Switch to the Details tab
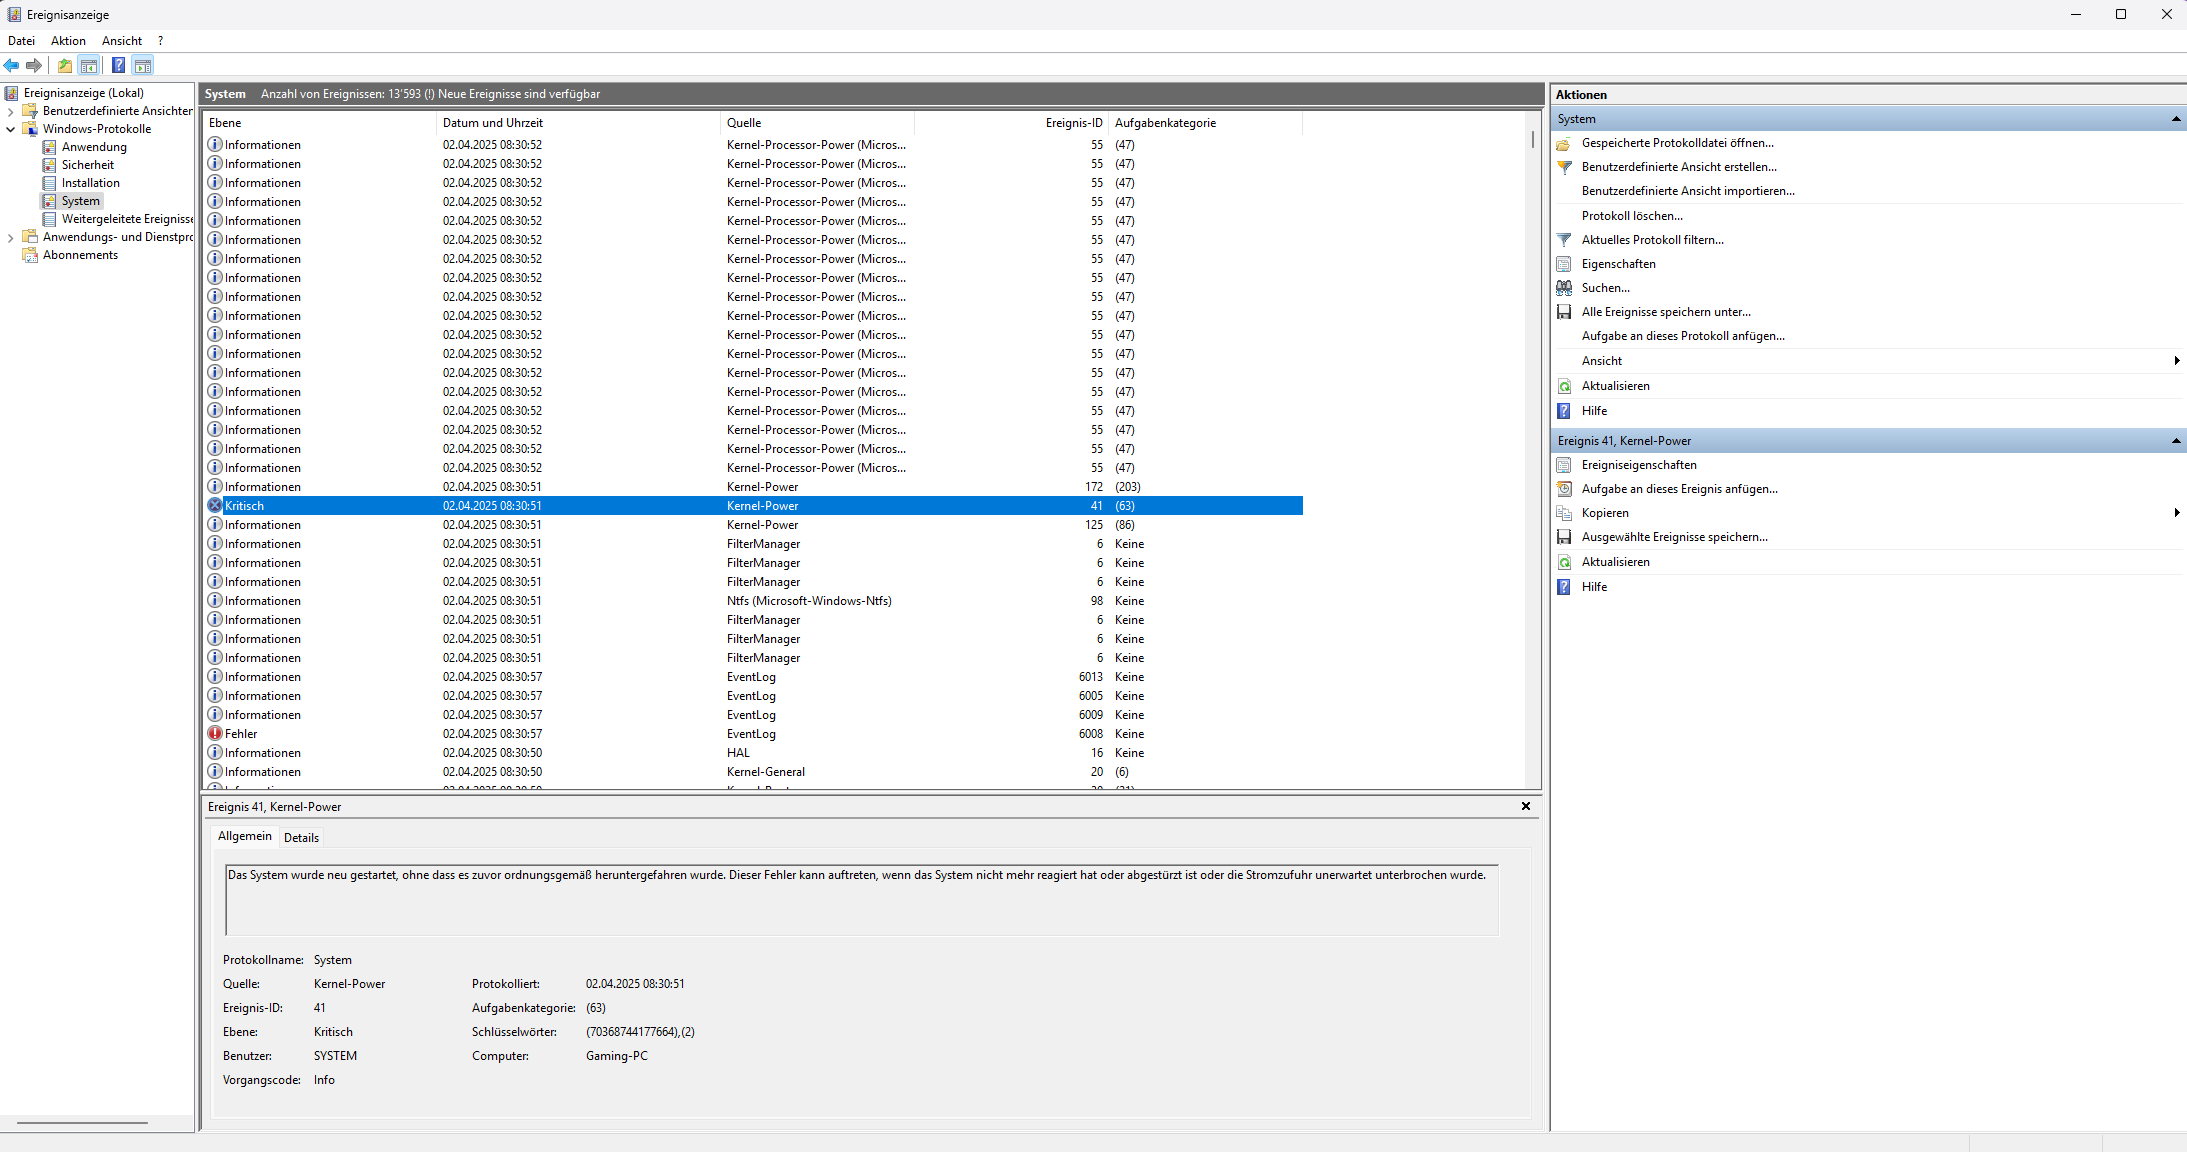This screenshot has height=1152, width=2187. tap(301, 838)
